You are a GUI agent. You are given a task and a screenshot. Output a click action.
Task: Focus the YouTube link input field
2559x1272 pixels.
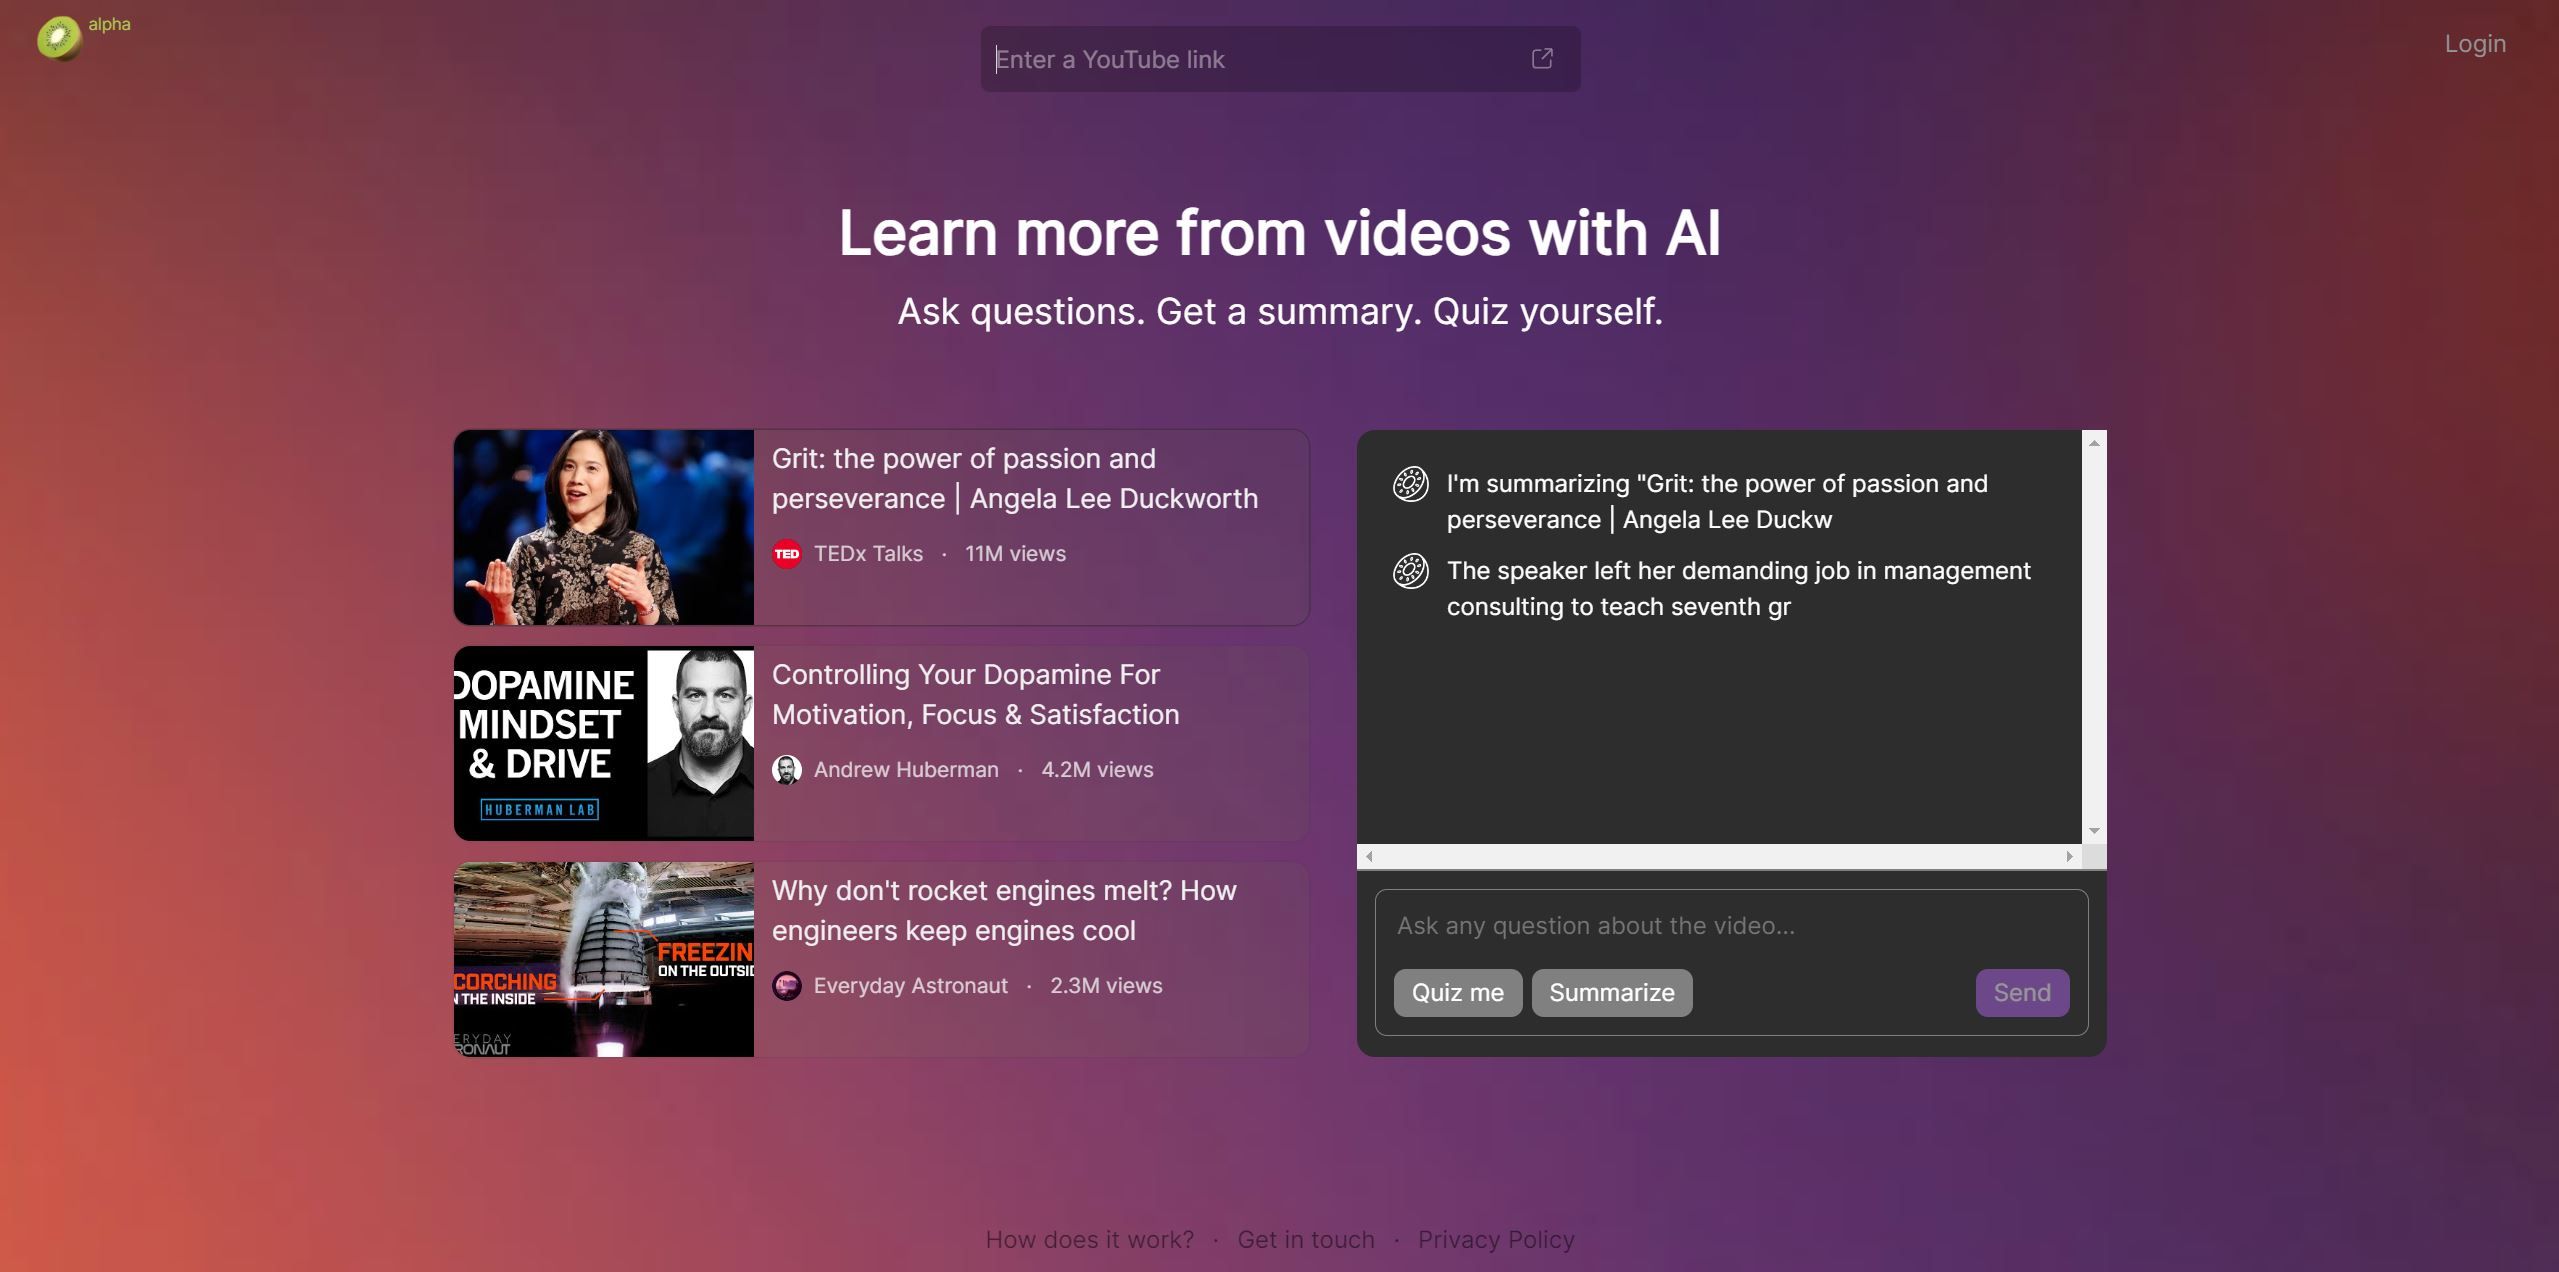1250,60
